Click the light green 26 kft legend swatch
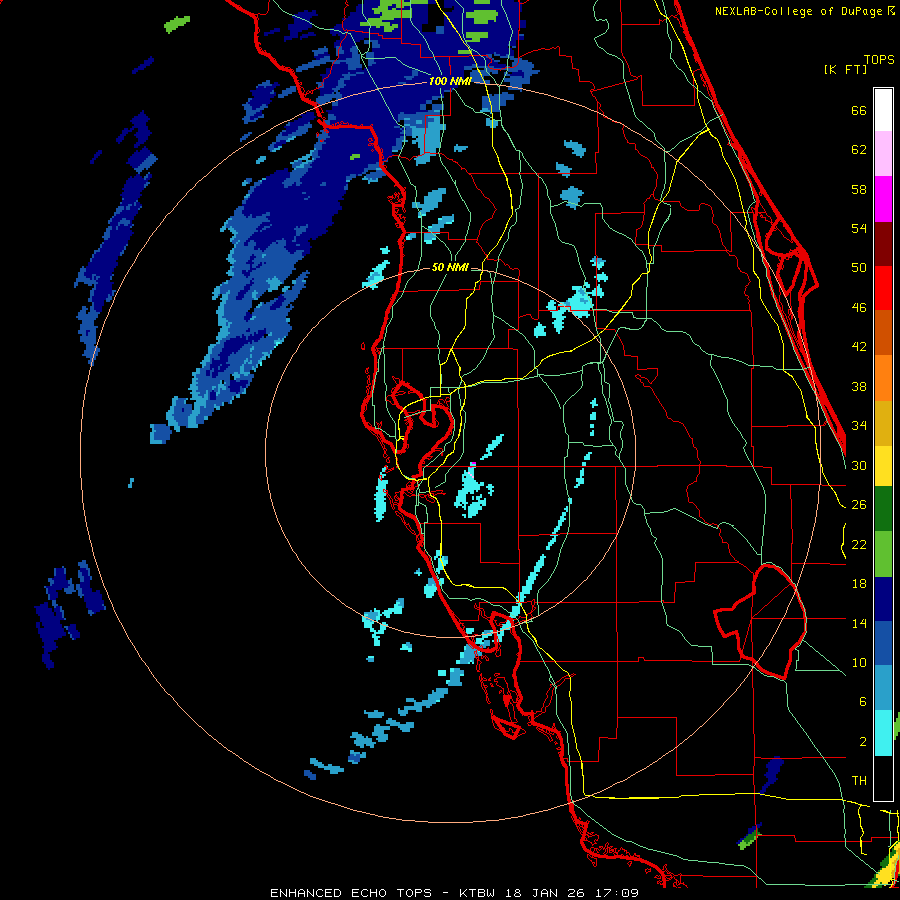Viewport: 900px width, 900px height. (883, 554)
